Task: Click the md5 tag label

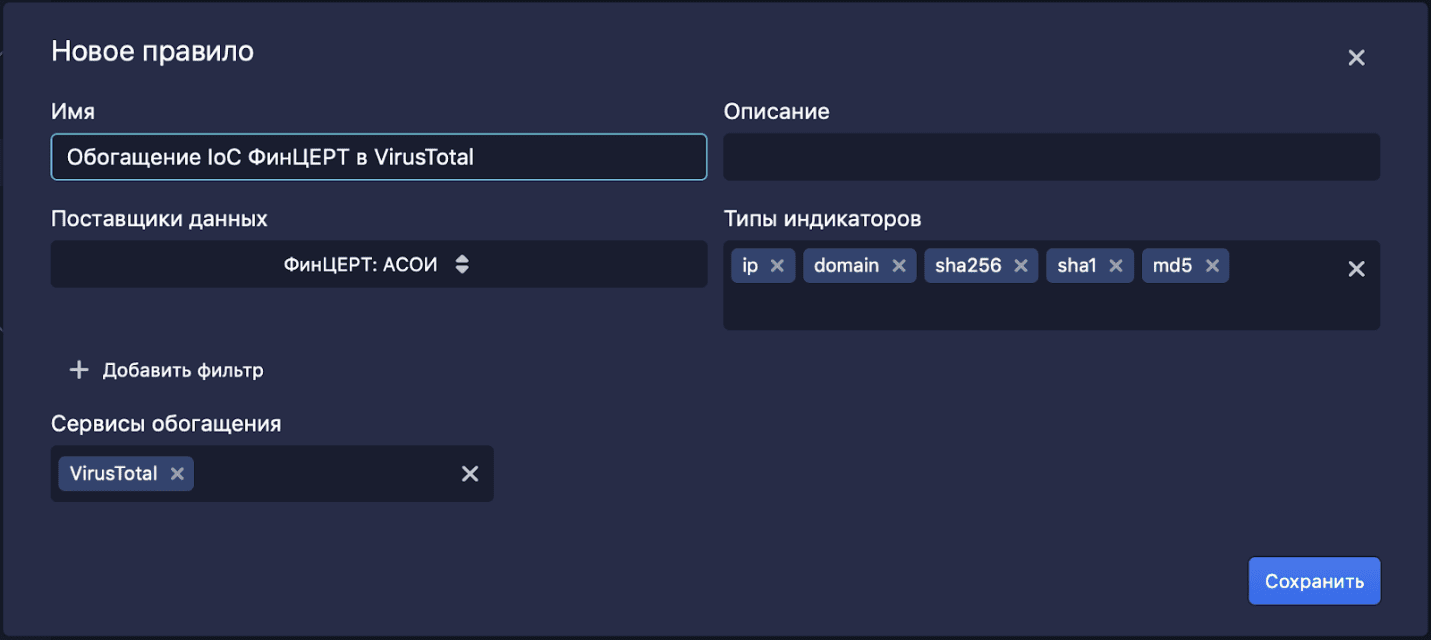Action: coord(1172,266)
